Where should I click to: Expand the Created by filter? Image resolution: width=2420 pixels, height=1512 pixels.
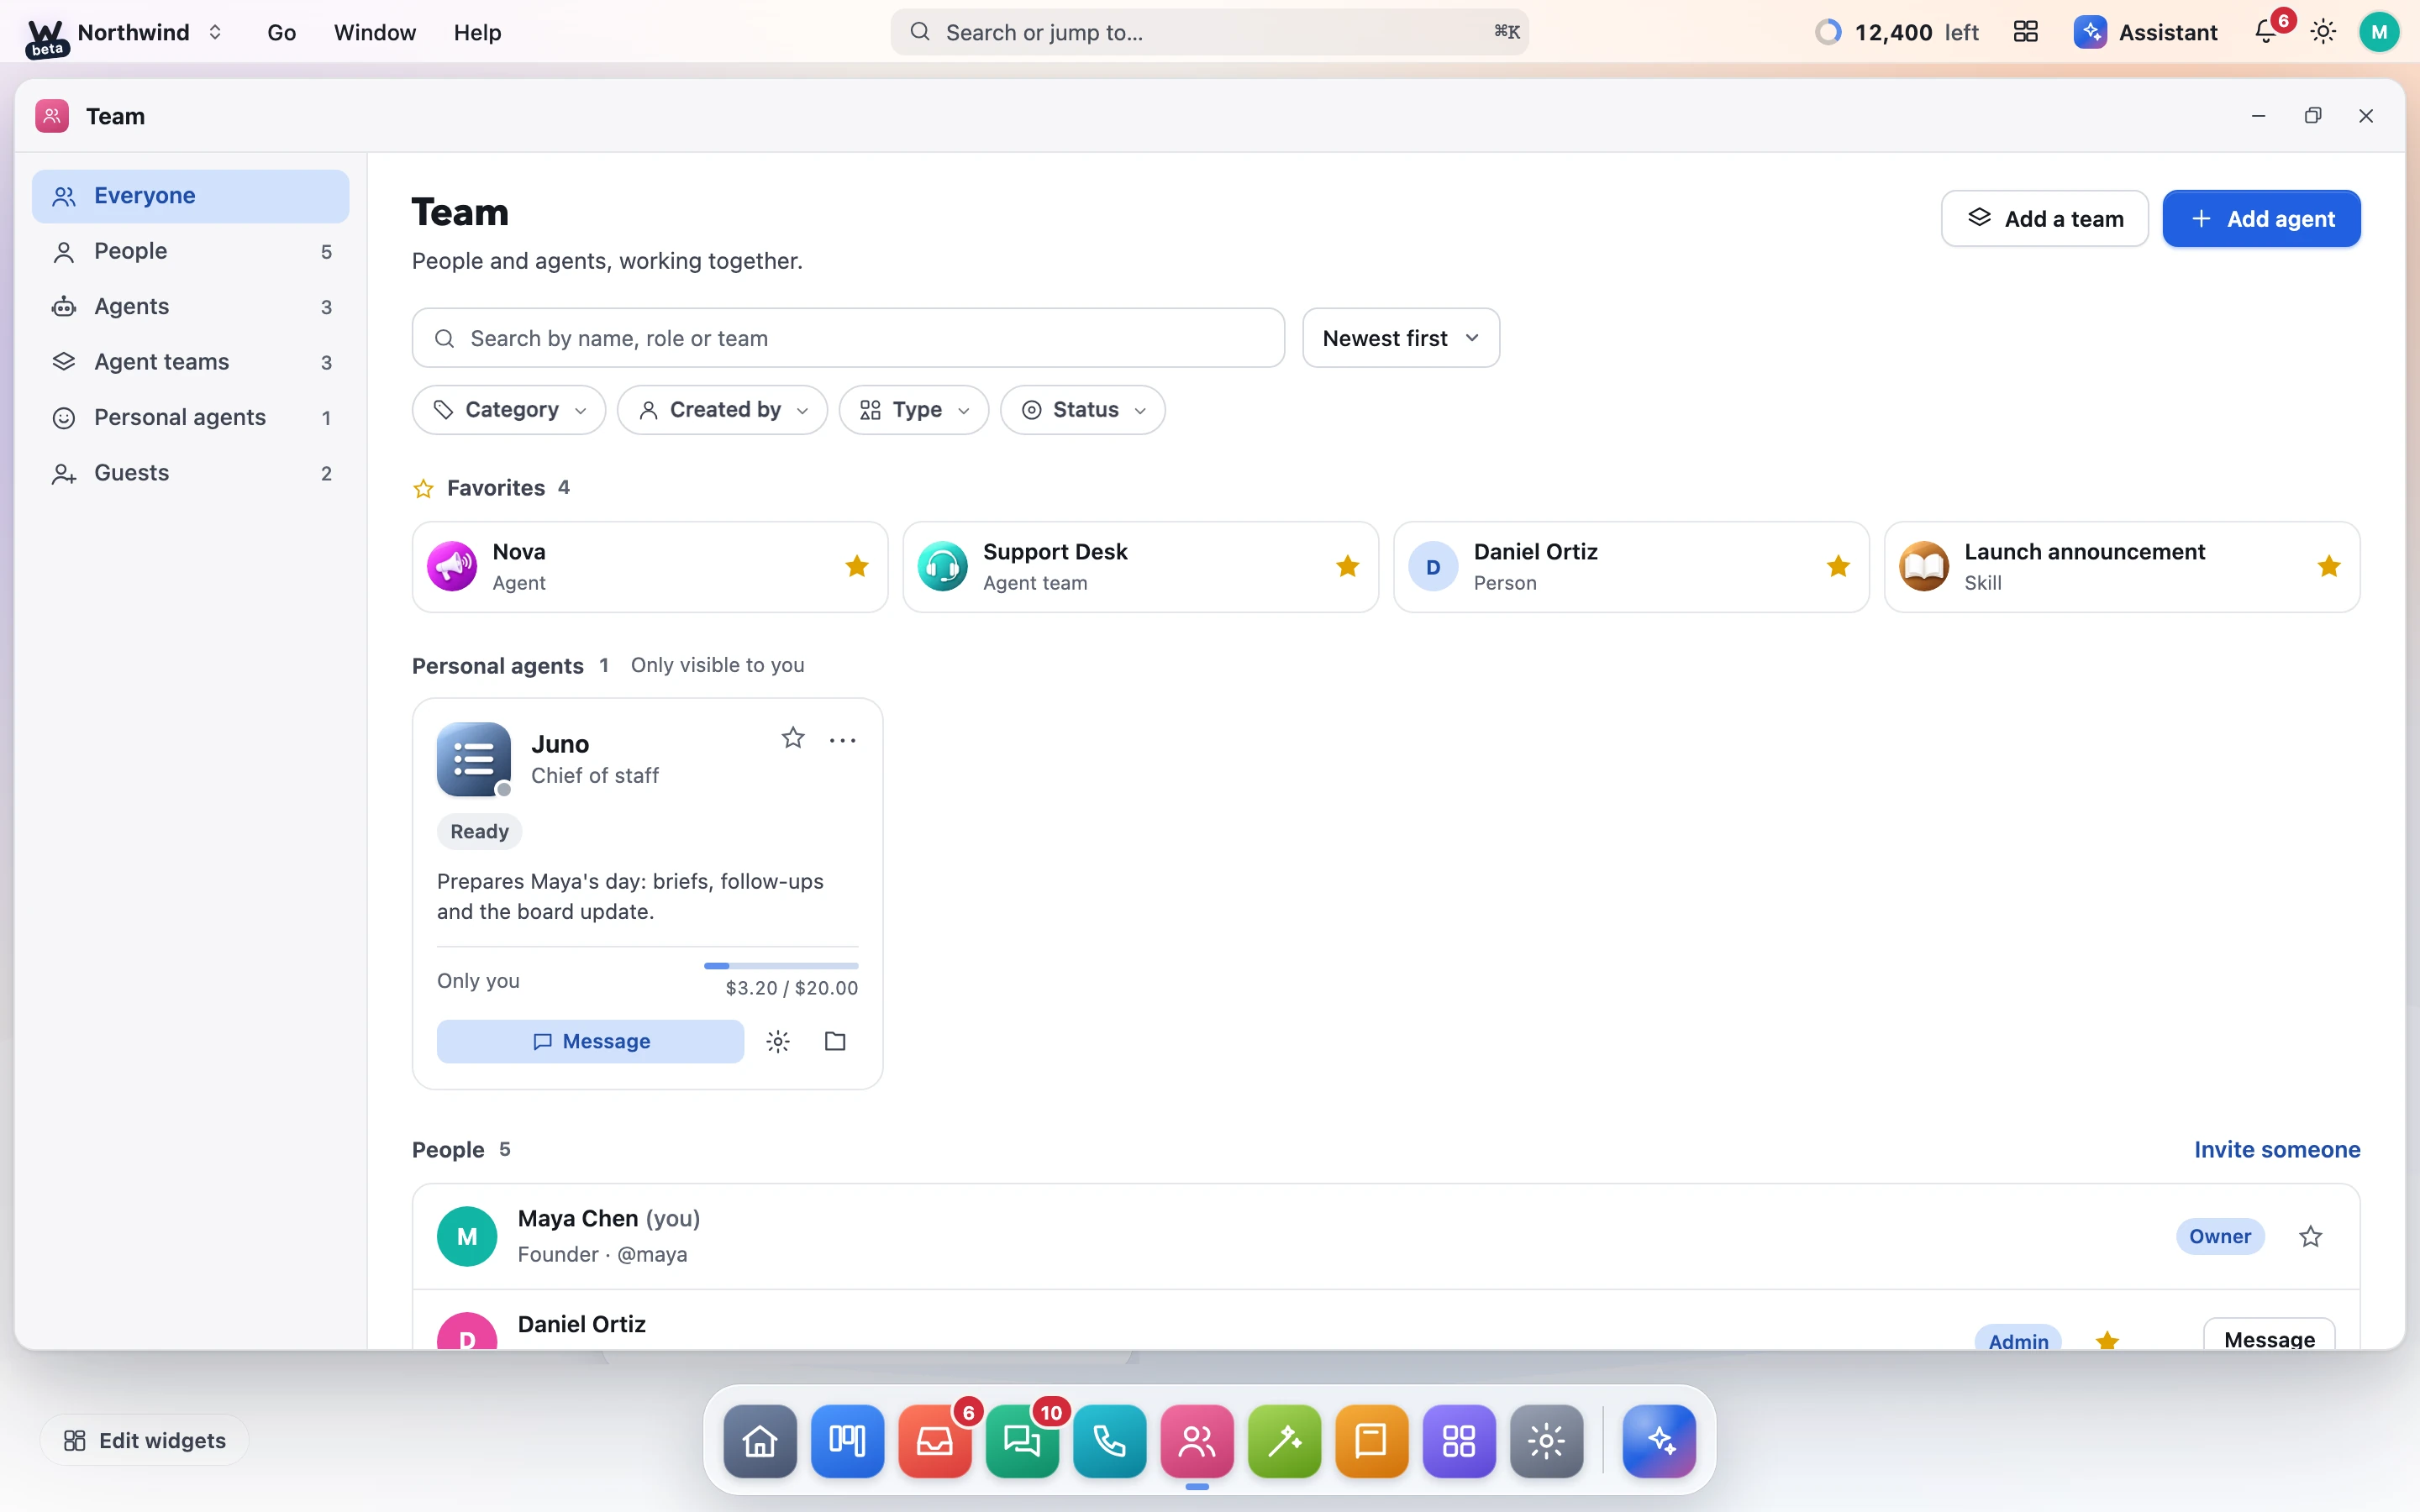[x=722, y=410]
